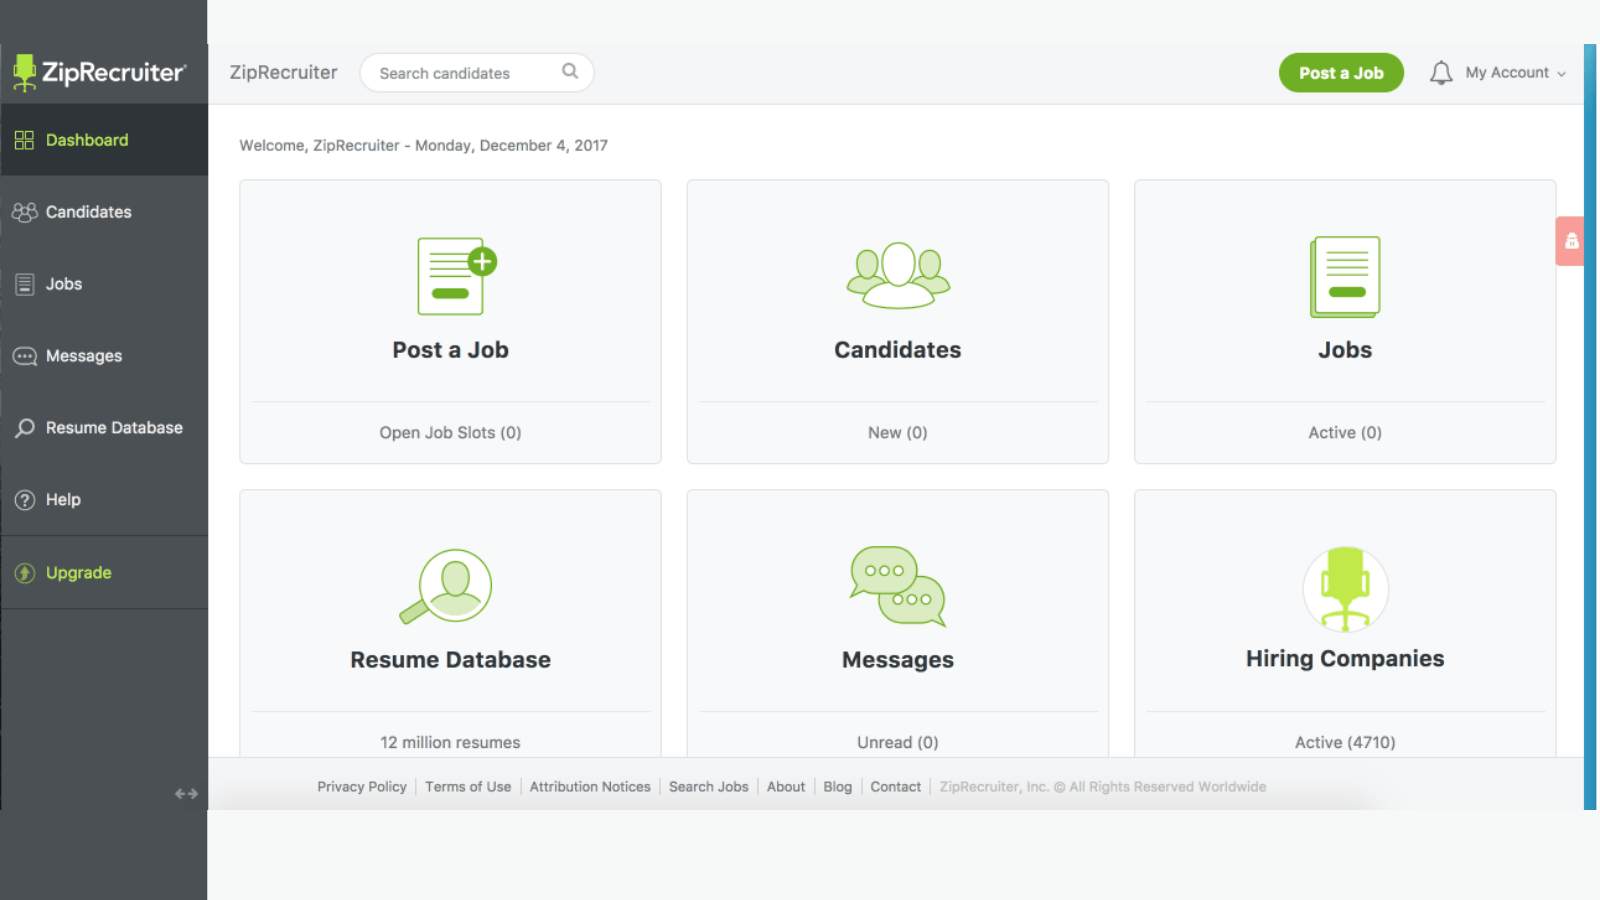Click the Candidates people group icon
Screen dimensions: 1600x900
(x=898, y=275)
